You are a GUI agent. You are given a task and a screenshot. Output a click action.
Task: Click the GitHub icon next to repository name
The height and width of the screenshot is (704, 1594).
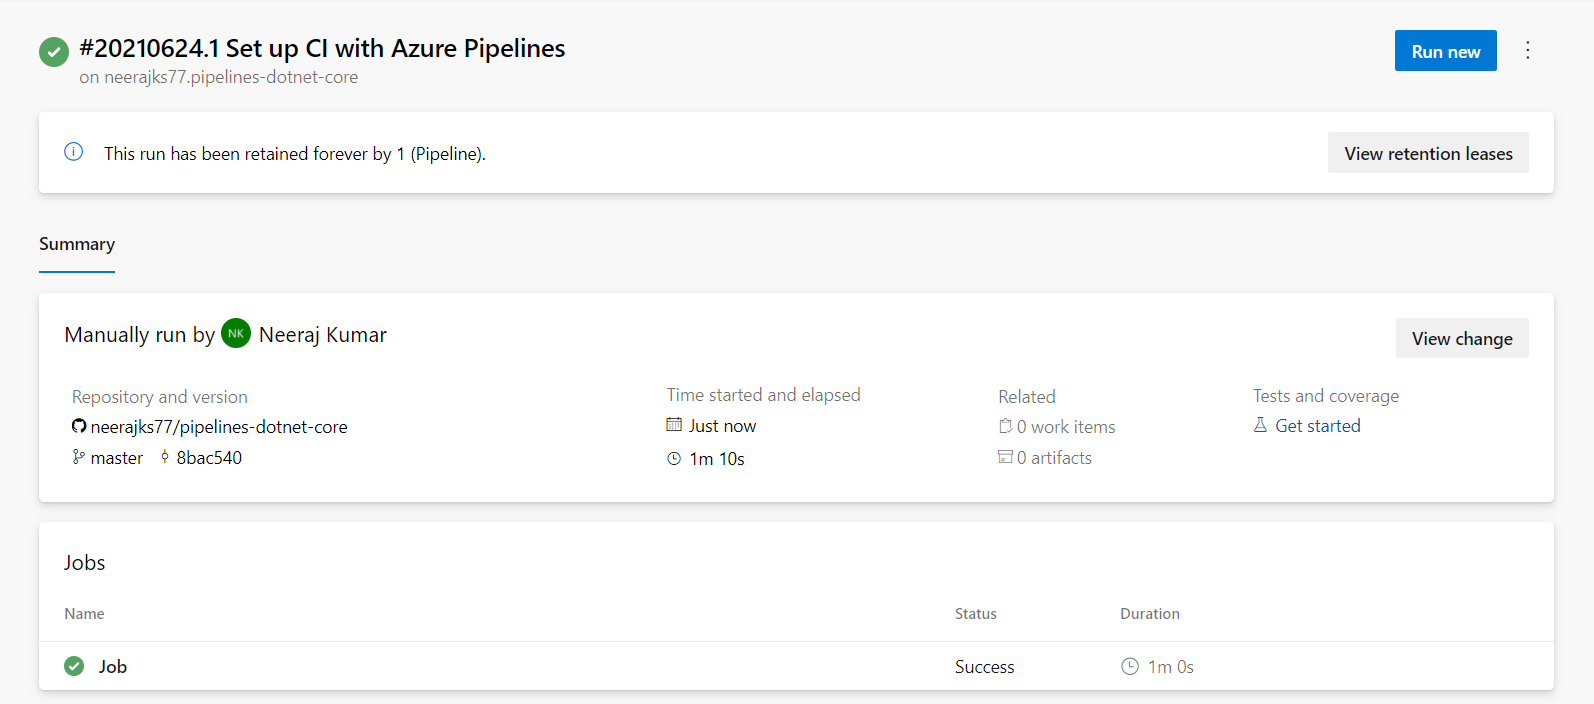79,426
